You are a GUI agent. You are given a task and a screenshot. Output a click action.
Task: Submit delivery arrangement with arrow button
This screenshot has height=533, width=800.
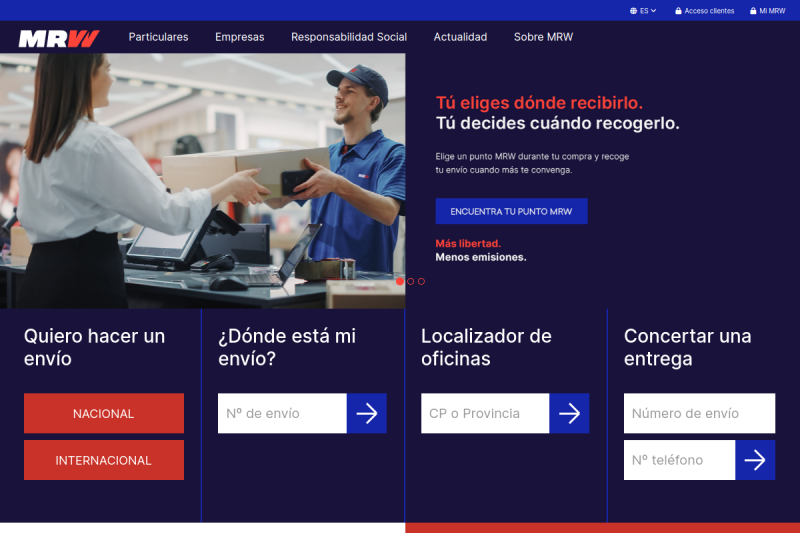tap(755, 460)
